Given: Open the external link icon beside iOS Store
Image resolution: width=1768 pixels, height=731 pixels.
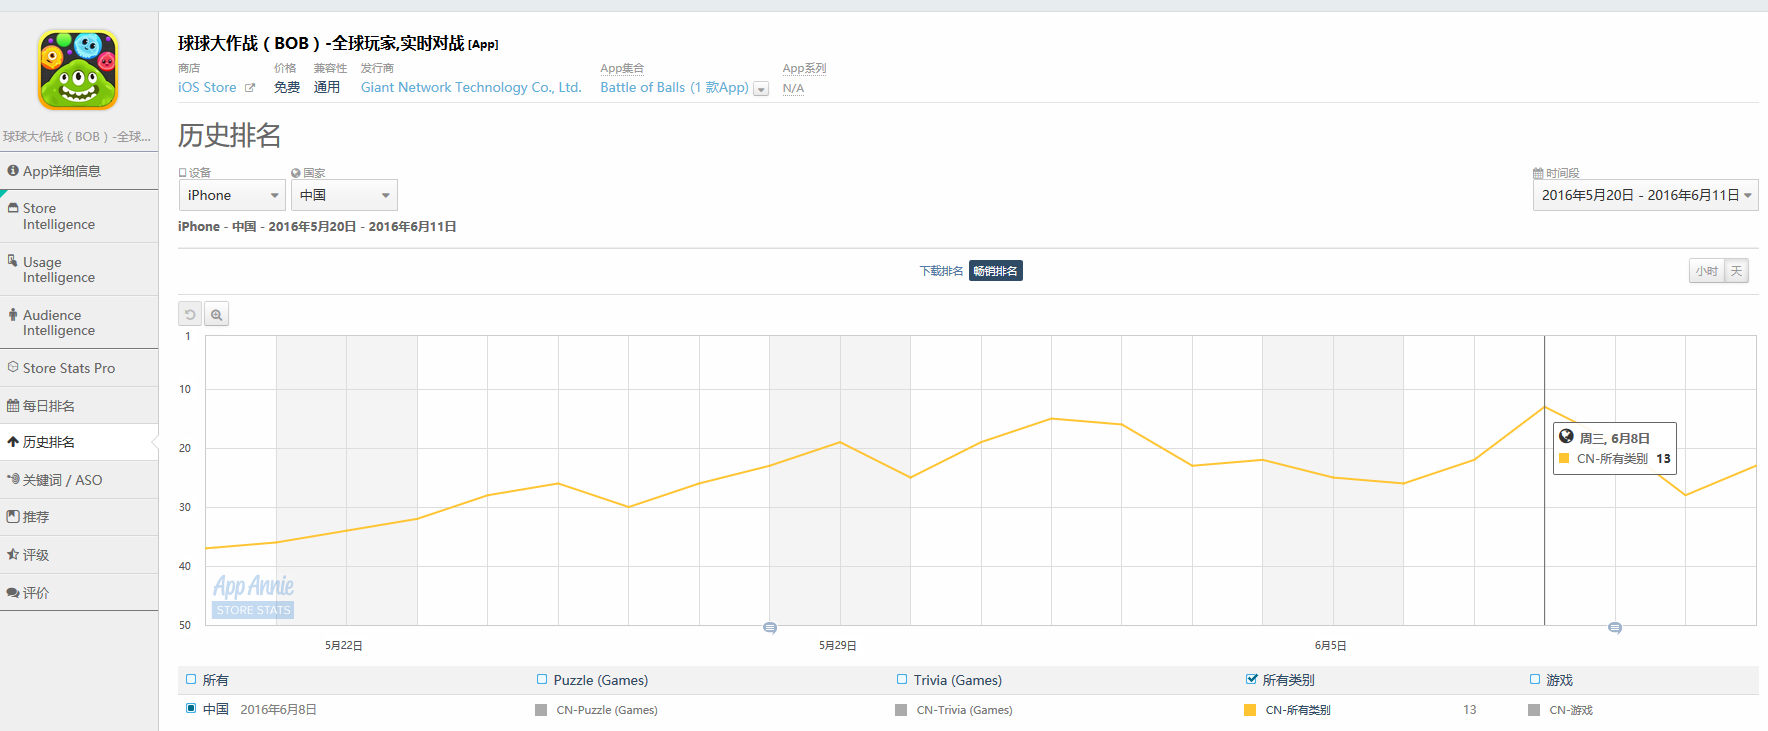Looking at the screenshot, I should [250, 88].
